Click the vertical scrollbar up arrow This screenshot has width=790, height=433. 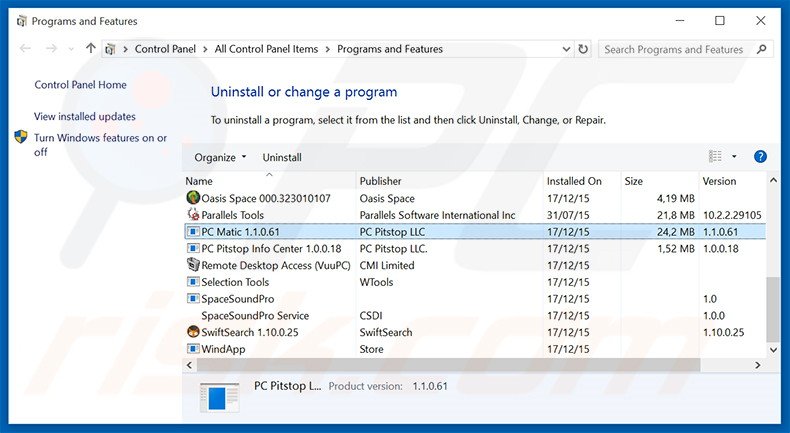point(773,180)
